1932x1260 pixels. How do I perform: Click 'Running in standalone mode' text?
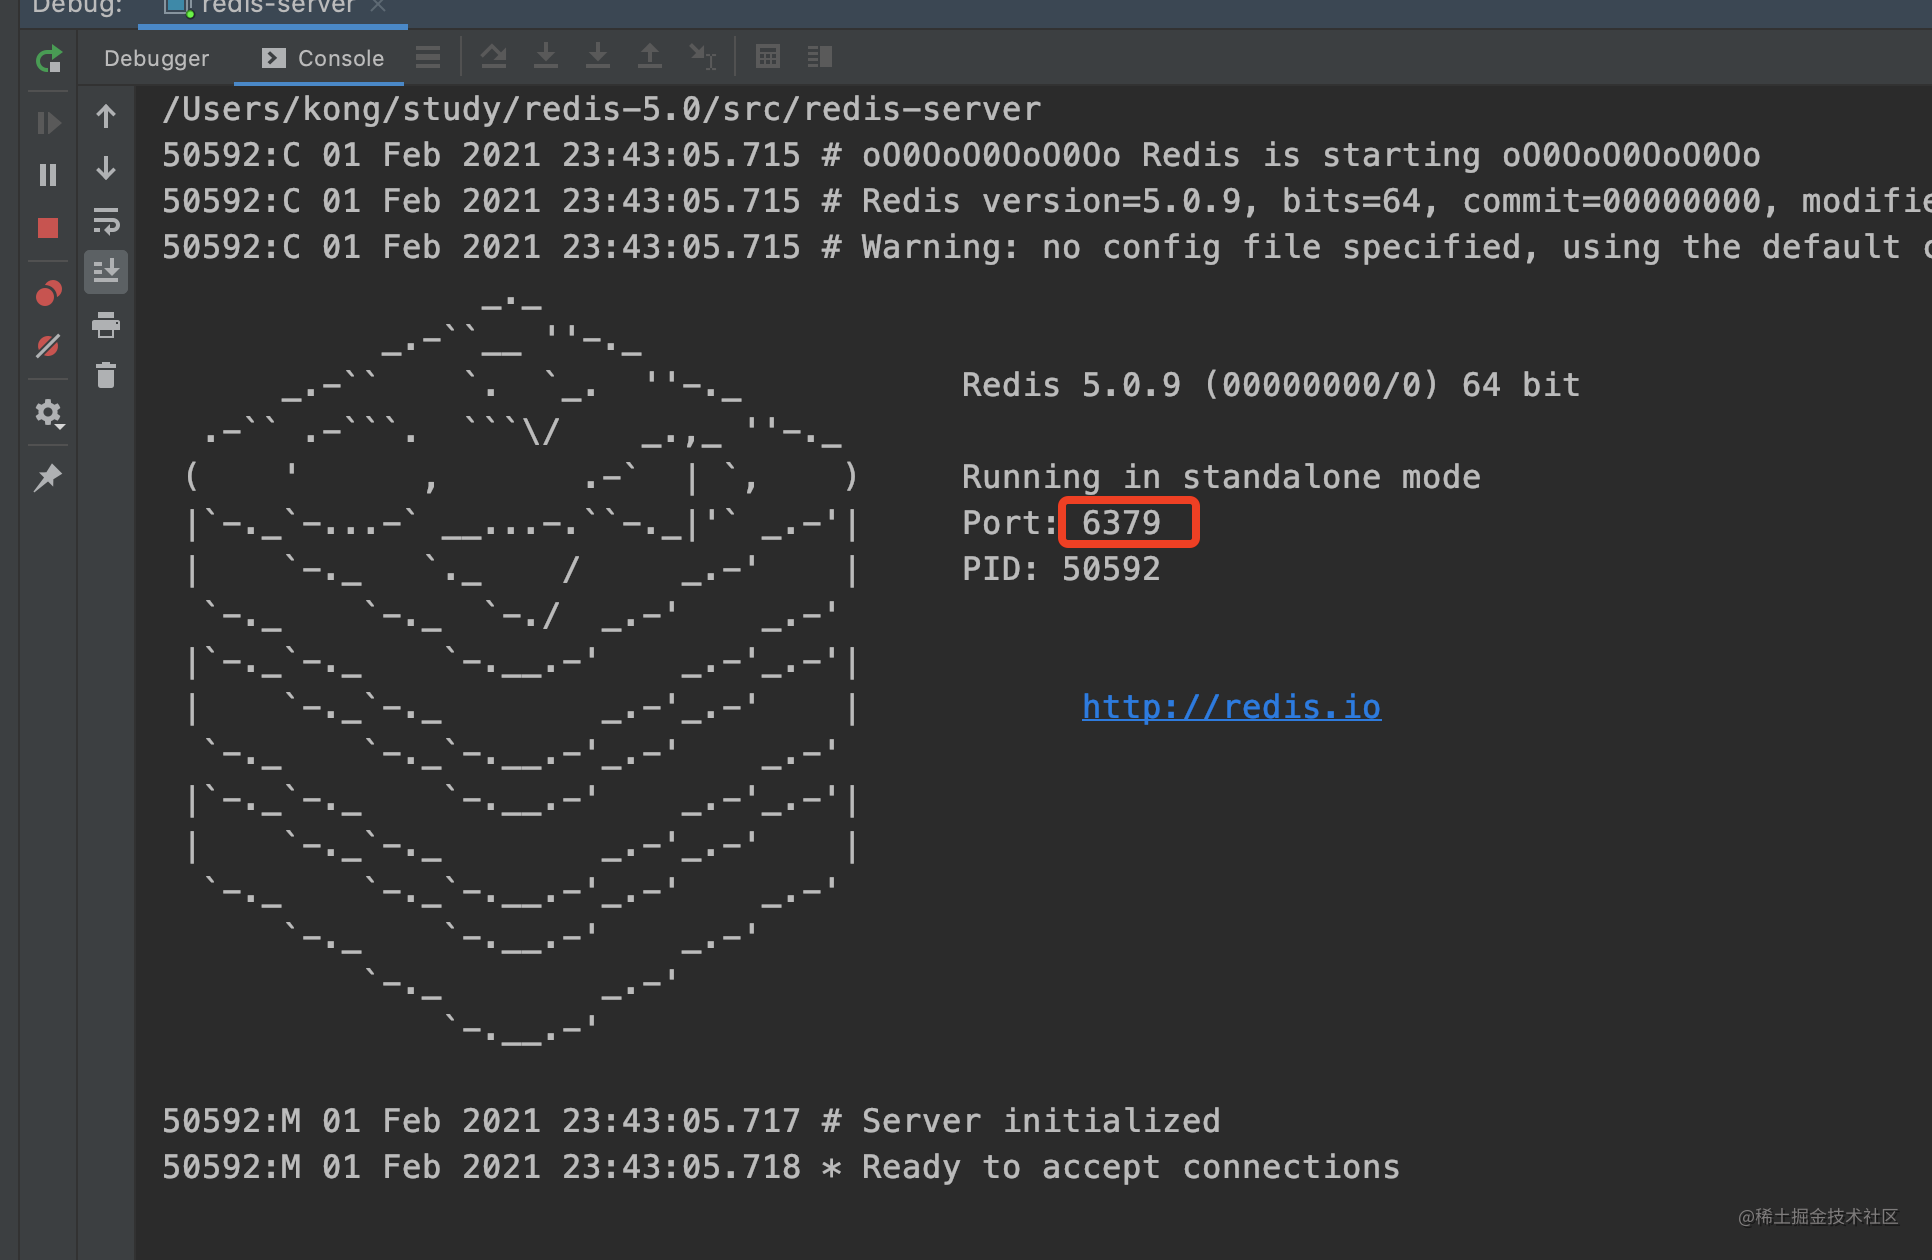(x=1221, y=477)
